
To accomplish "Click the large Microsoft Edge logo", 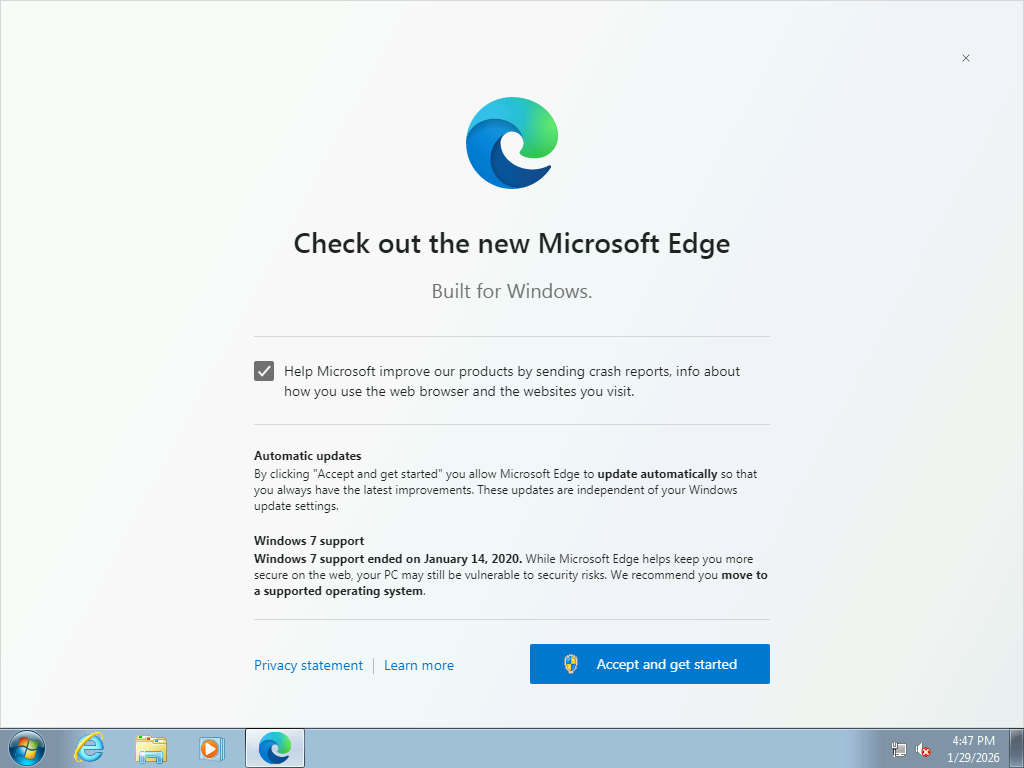I will pos(512,143).
